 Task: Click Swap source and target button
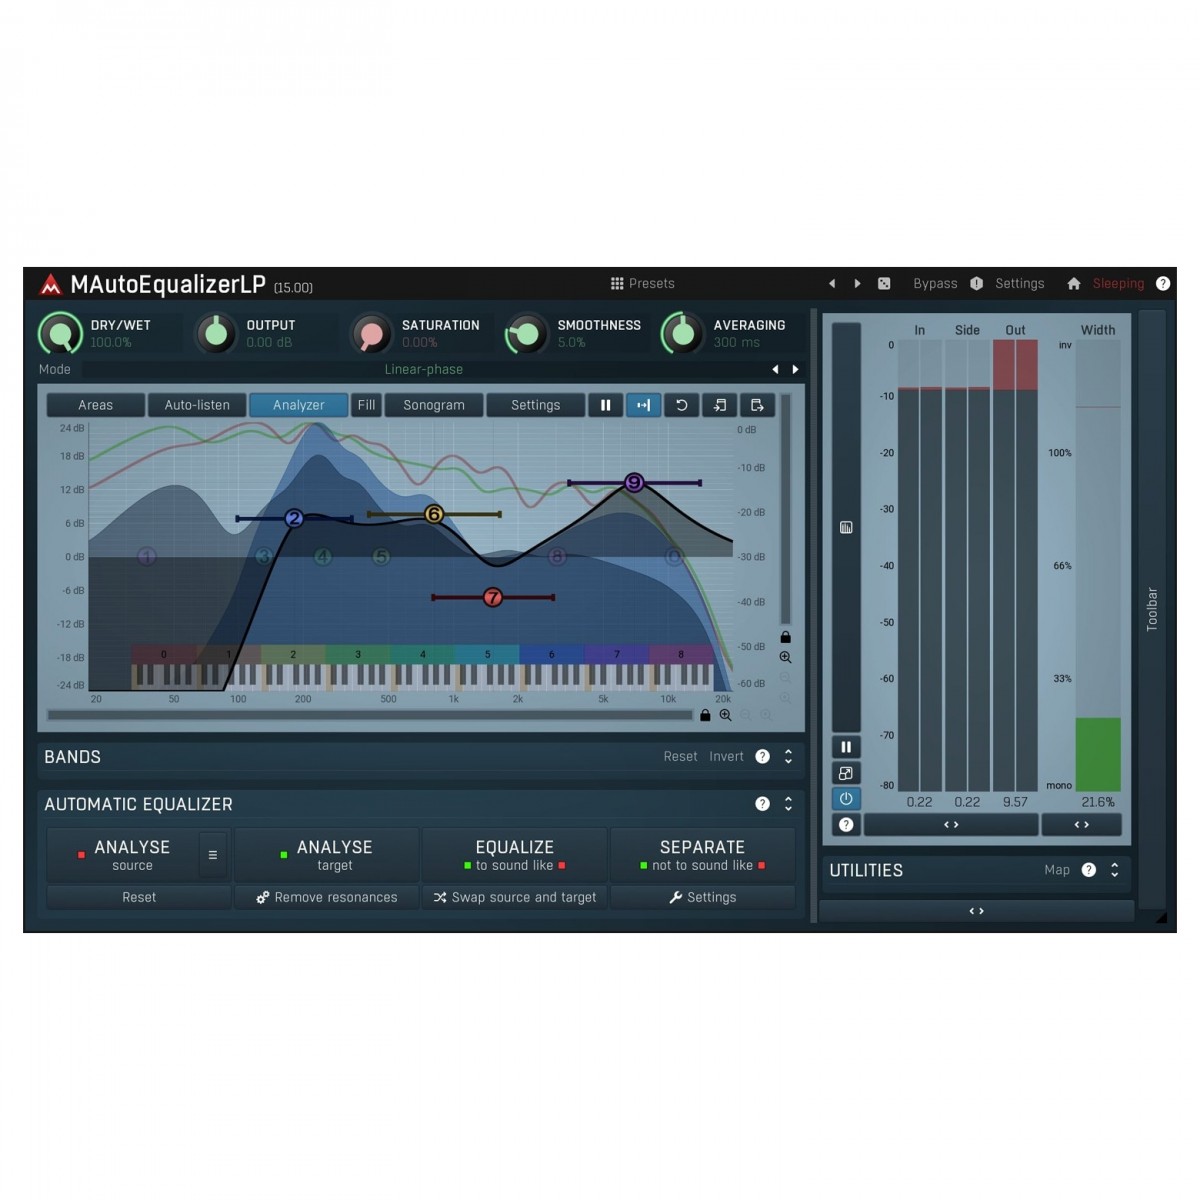point(514,897)
